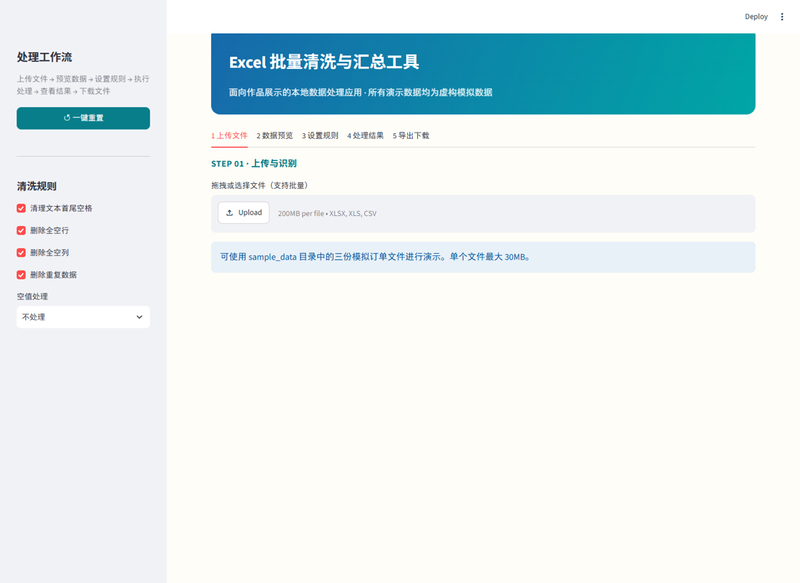
Task: Switch to the 3 设置规则 tab
Action: 320,136
